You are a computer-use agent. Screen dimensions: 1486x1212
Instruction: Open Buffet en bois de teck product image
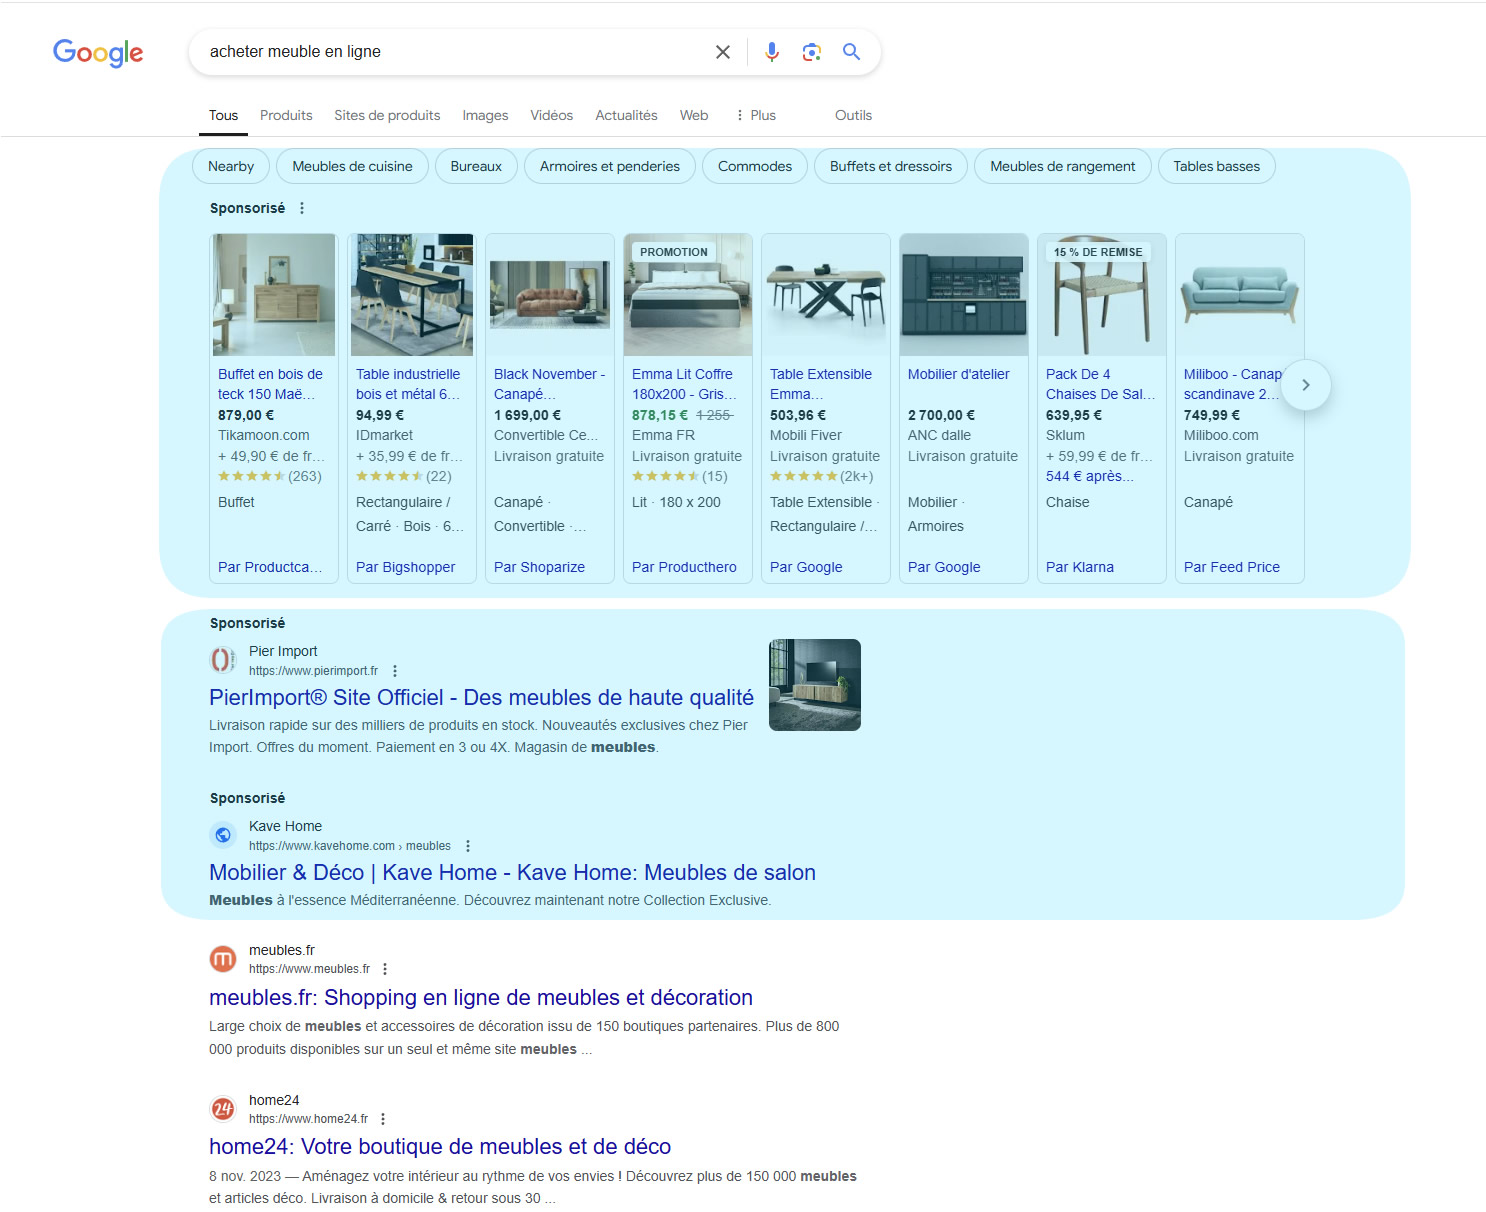coord(274,295)
